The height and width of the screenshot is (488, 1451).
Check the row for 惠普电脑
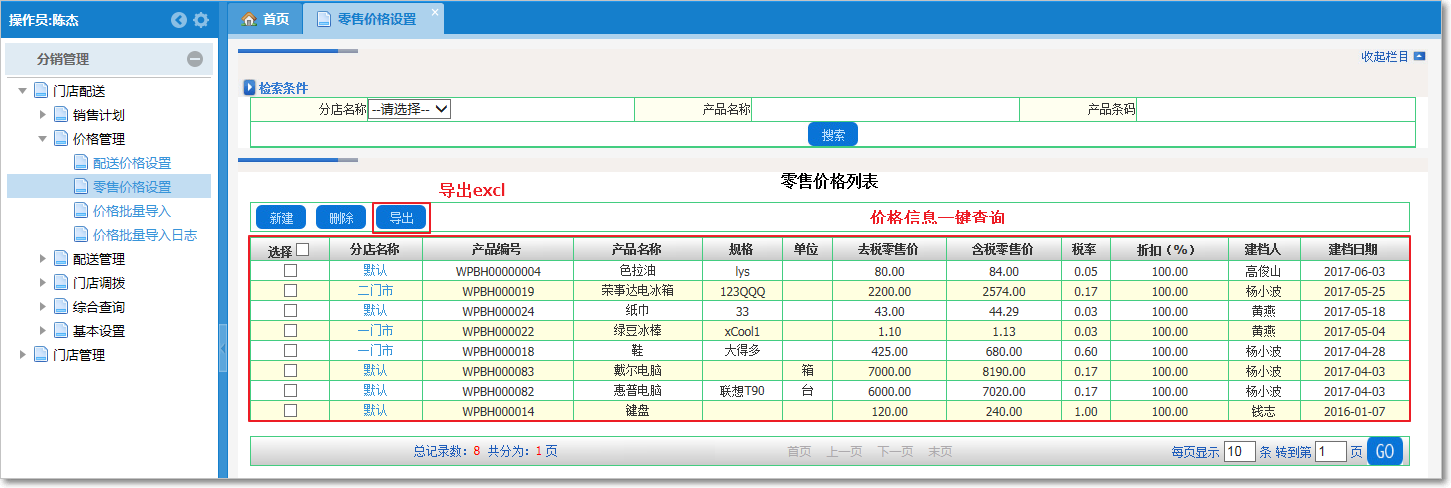click(x=290, y=391)
